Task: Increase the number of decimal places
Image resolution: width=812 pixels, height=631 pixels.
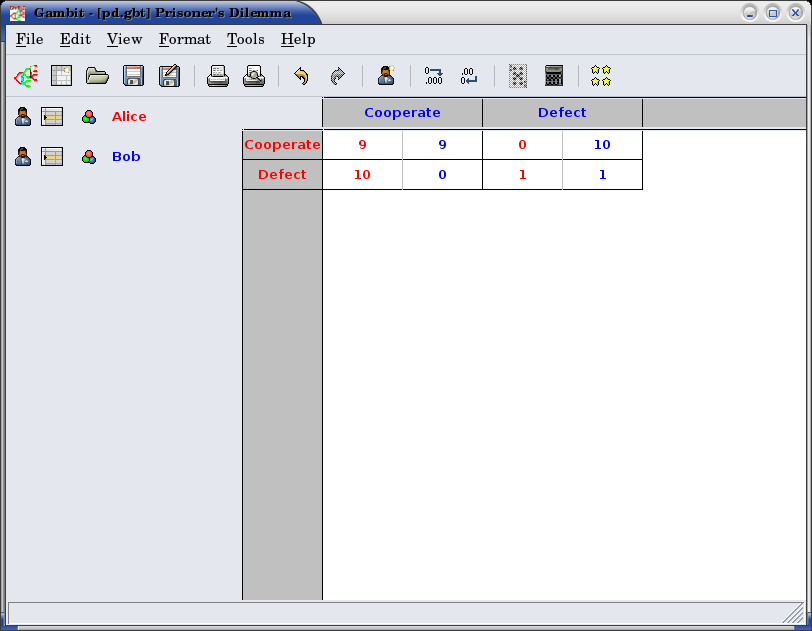Action: pyautogui.click(x=433, y=76)
